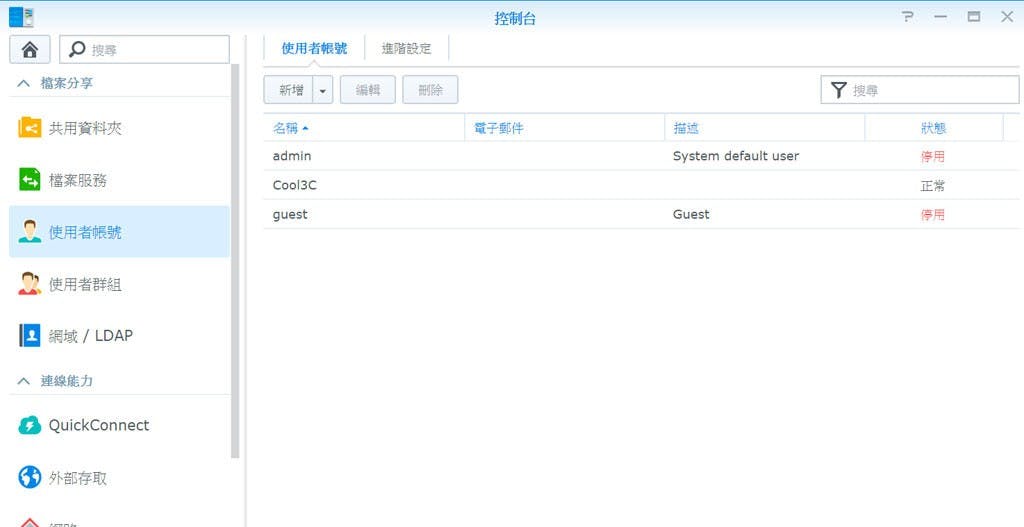Screen dimensions: 1024x527
Task: Click the help question mark icon
Action: pos(907,17)
